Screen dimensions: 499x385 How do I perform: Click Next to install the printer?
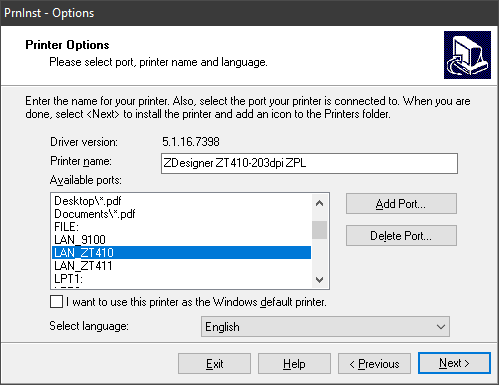[454, 363]
